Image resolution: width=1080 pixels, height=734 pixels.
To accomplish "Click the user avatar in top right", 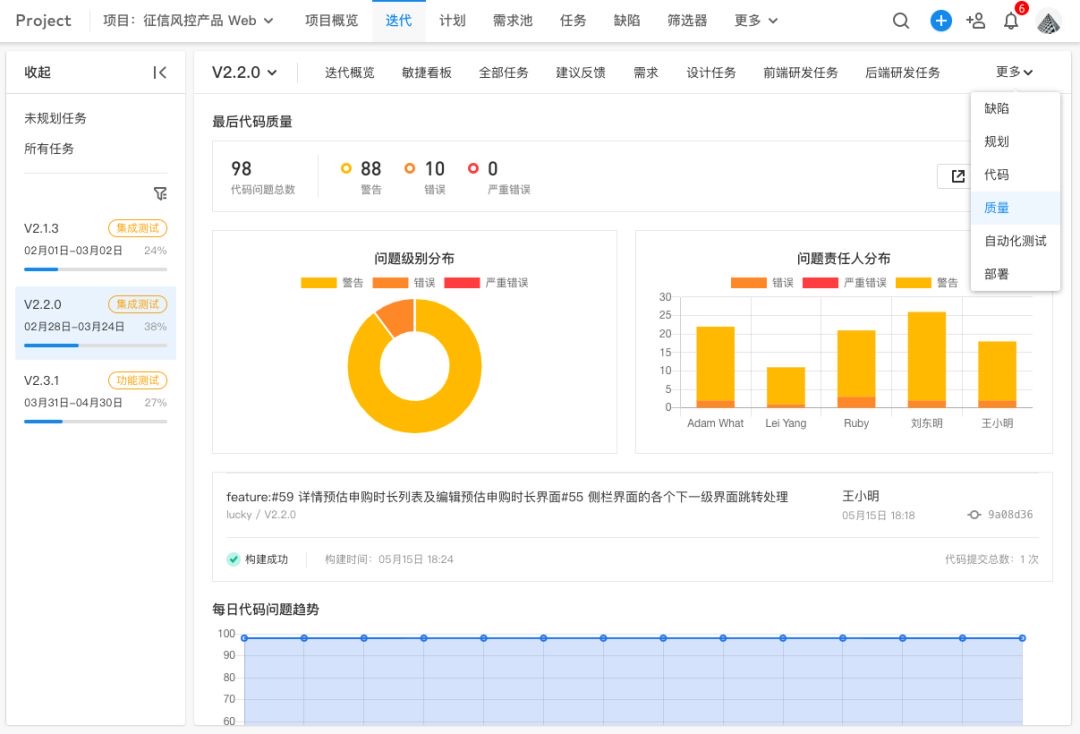I will (x=1048, y=20).
